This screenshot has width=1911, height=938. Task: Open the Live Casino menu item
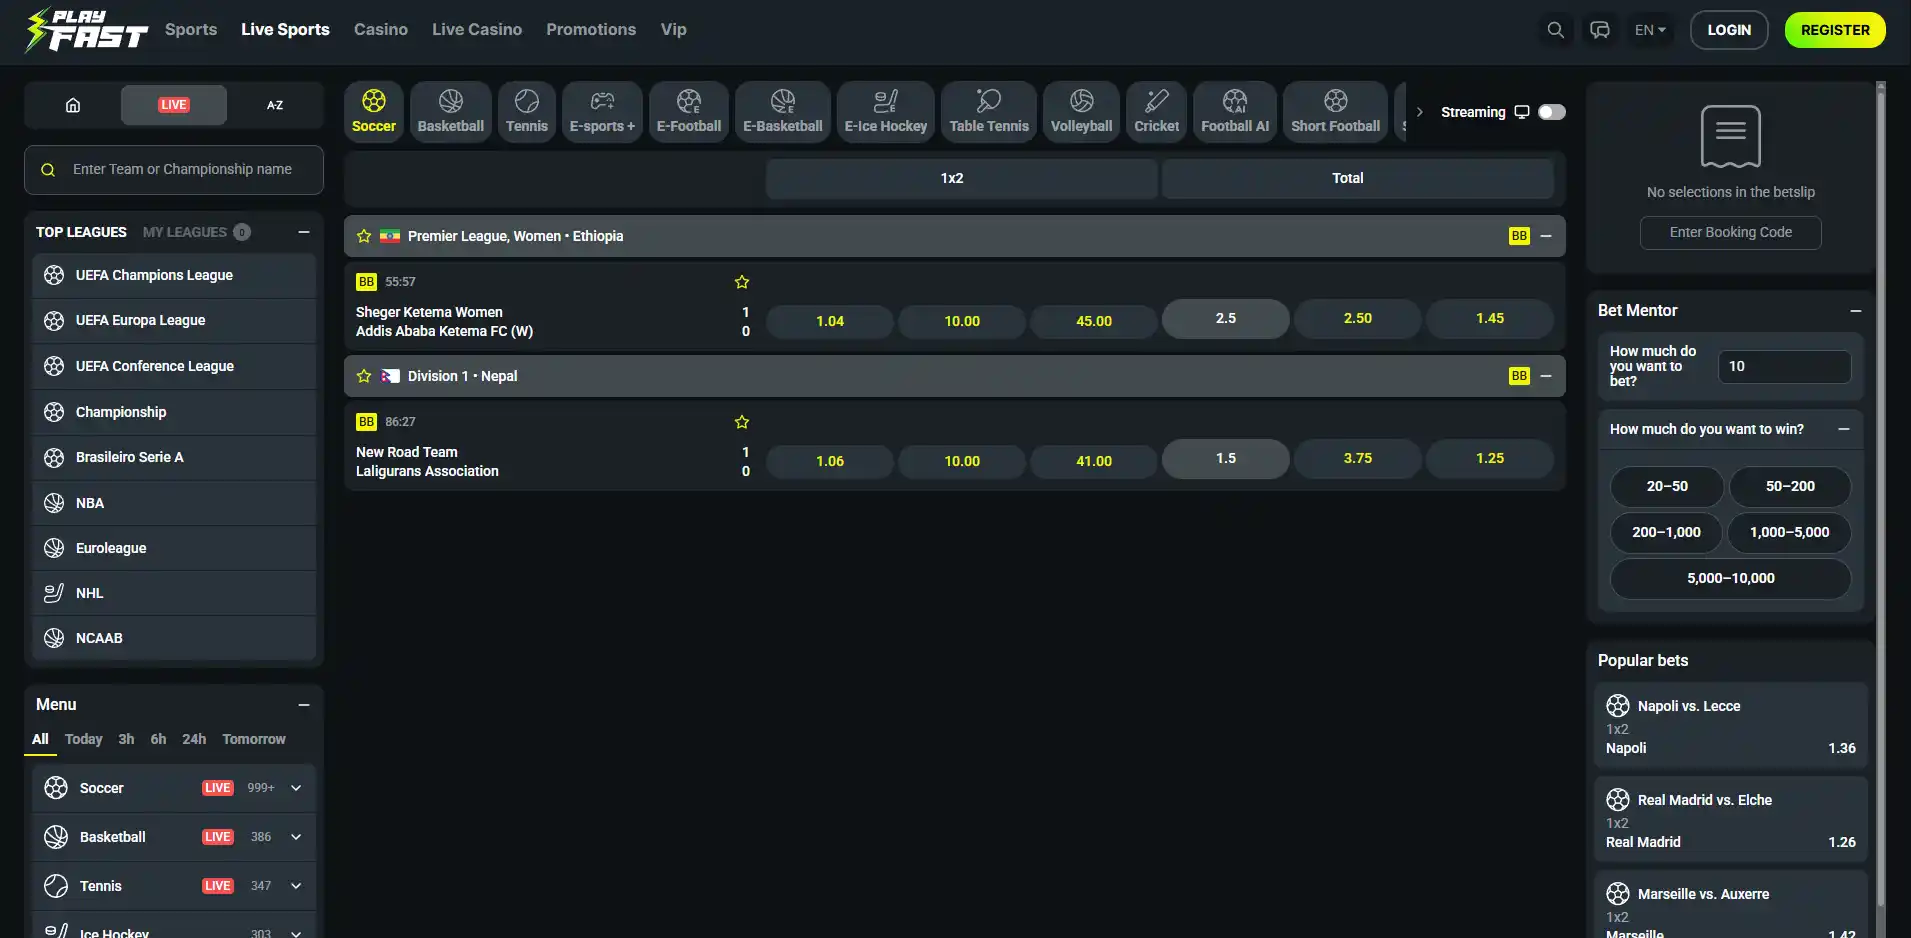tap(477, 30)
